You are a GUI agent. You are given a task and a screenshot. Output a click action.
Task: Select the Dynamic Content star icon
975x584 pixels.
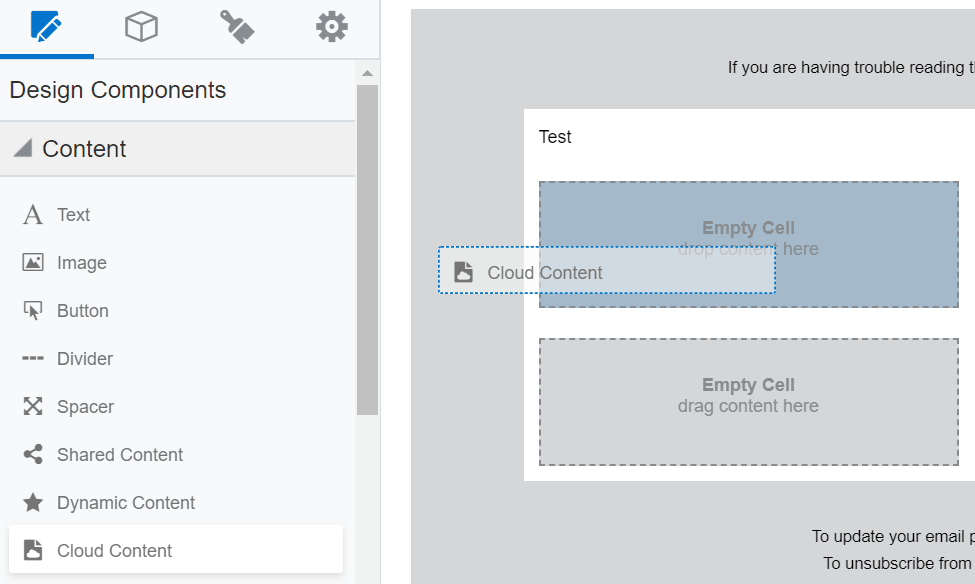coord(33,502)
